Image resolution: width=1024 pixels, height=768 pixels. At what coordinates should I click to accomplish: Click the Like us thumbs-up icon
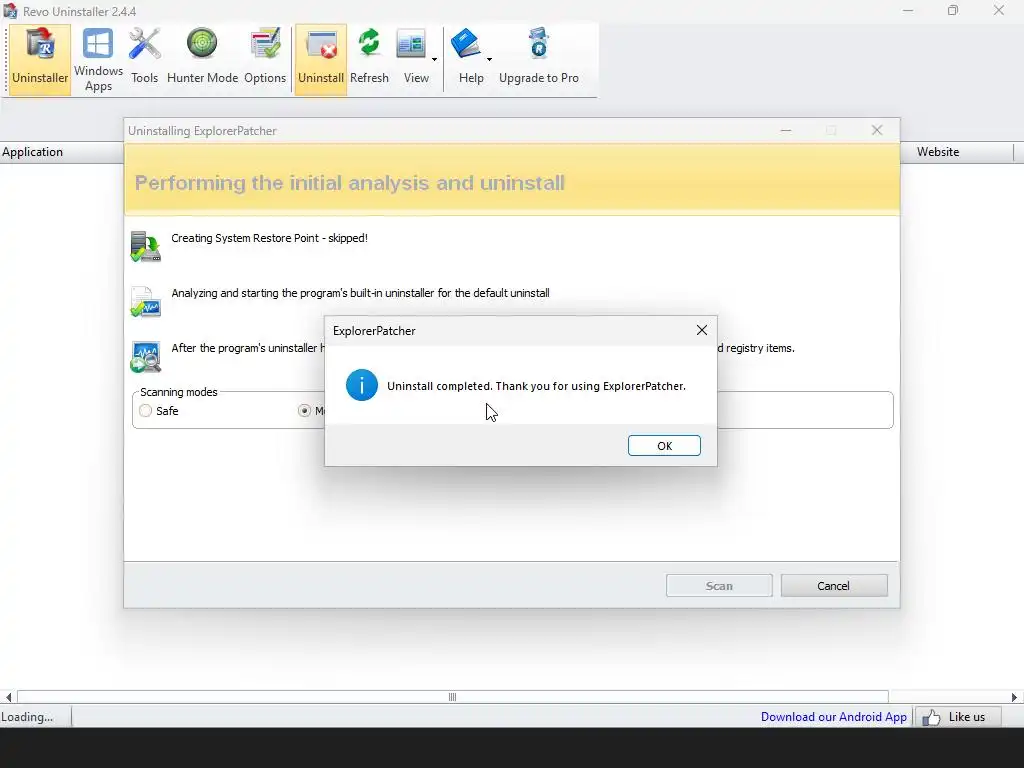[x=931, y=718]
